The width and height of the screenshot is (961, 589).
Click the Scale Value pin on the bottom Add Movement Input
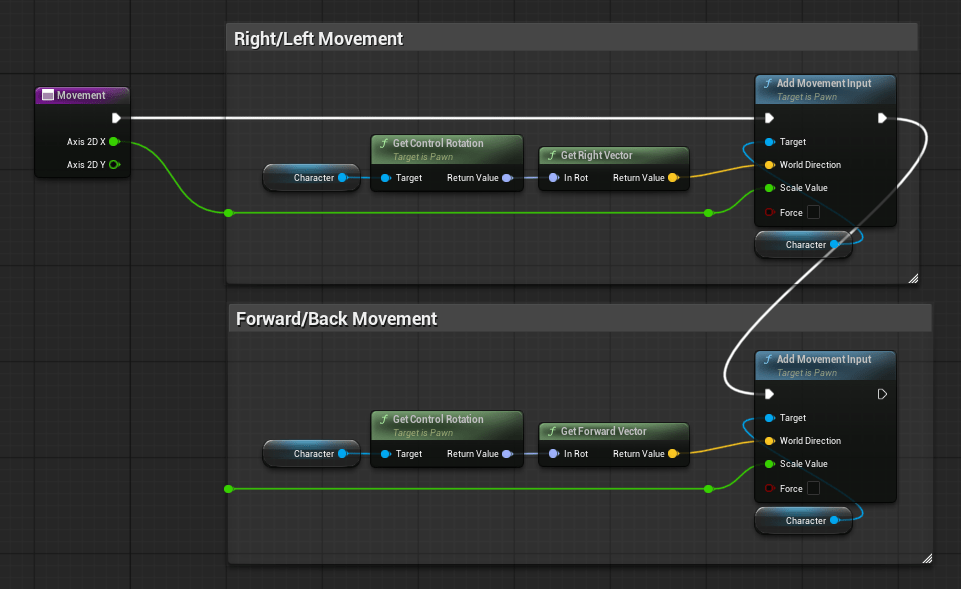coord(769,464)
